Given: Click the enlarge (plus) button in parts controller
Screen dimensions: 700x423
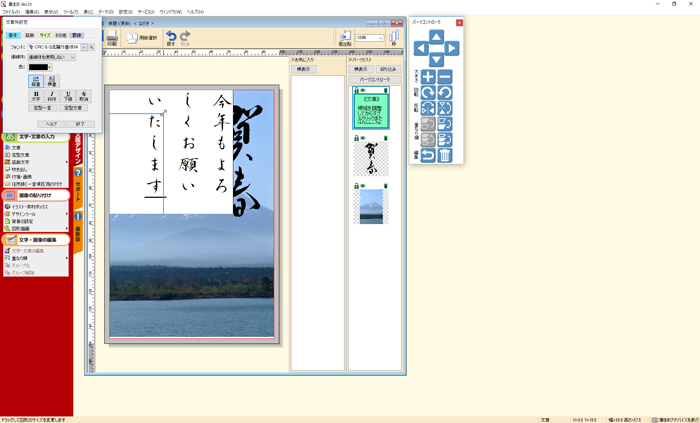Looking at the screenshot, I should point(428,77).
